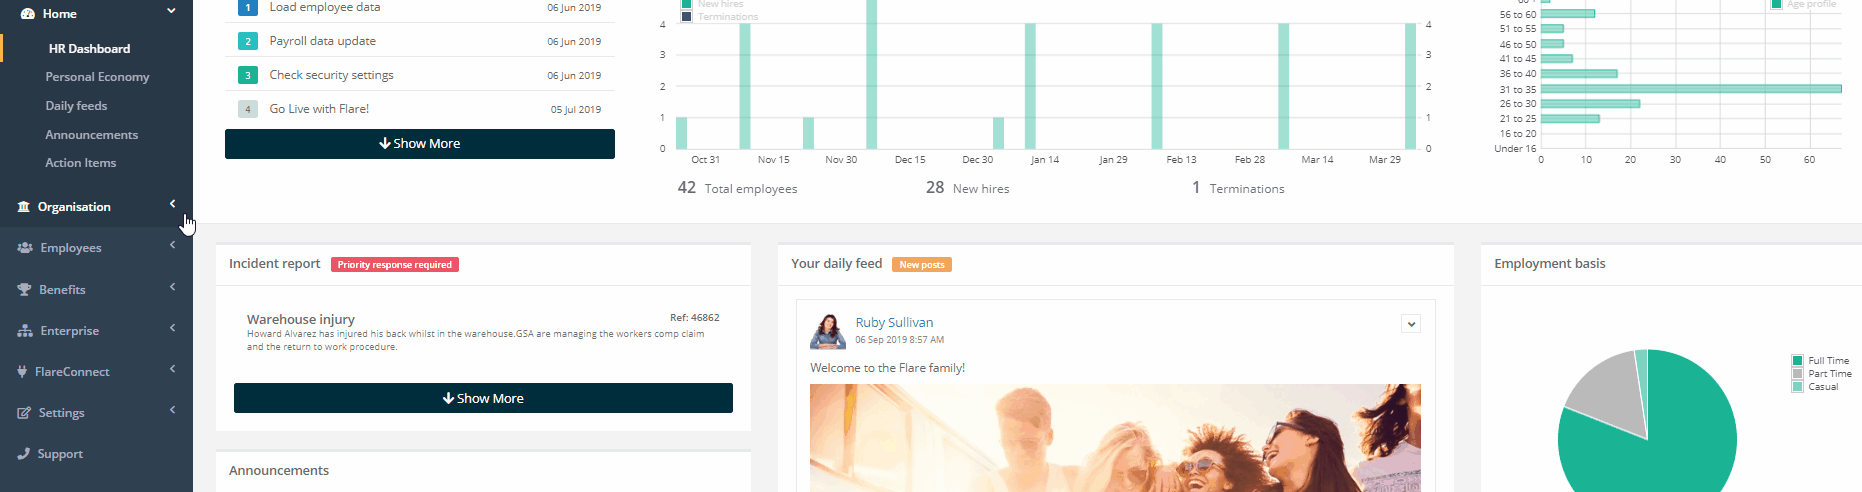Click the Home dashboard icon in sidebar
Image resolution: width=1862 pixels, height=492 pixels.
tap(28, 14)
